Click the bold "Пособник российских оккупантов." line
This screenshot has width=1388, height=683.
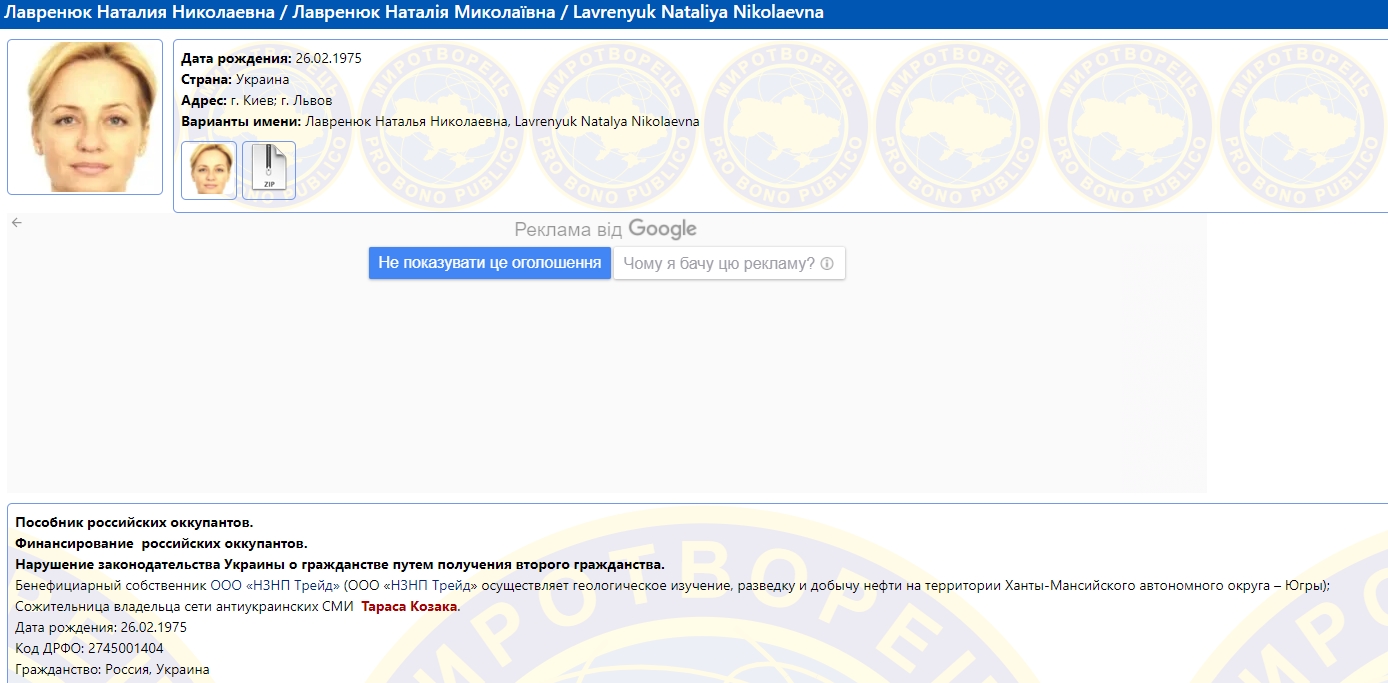click(x=134, y=522)
